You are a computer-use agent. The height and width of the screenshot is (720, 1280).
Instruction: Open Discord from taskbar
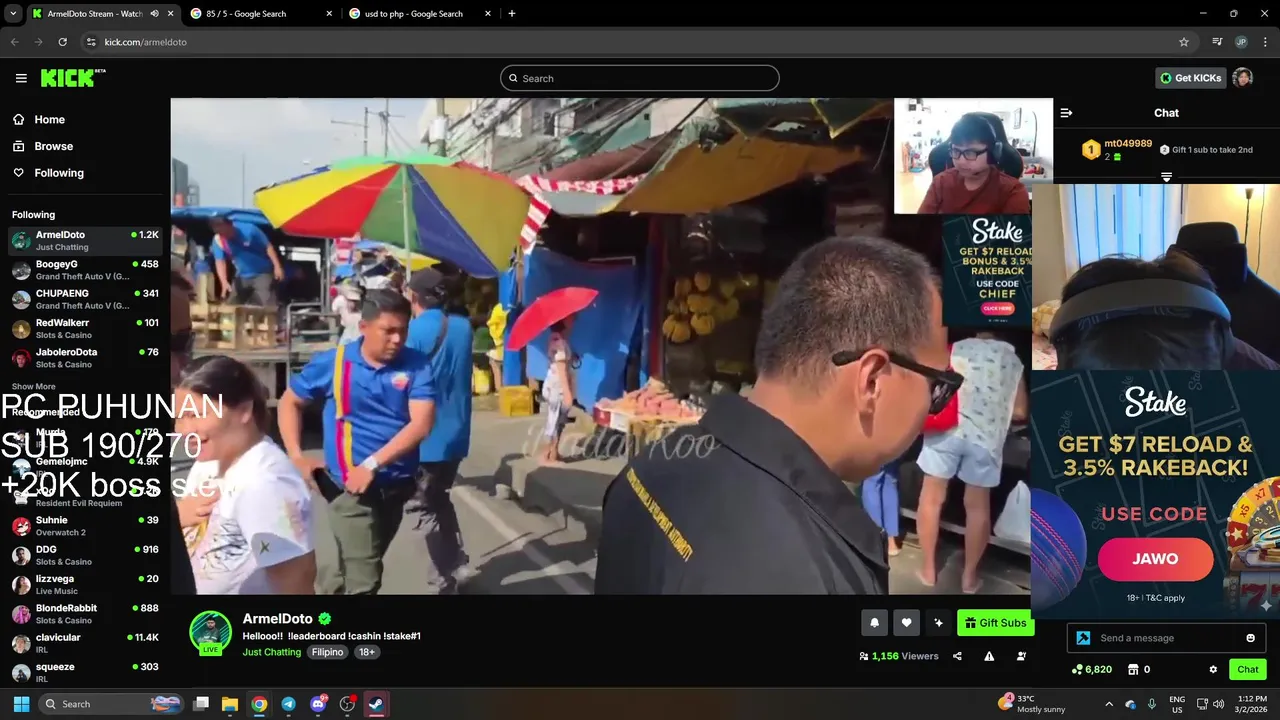pos(318,704)
